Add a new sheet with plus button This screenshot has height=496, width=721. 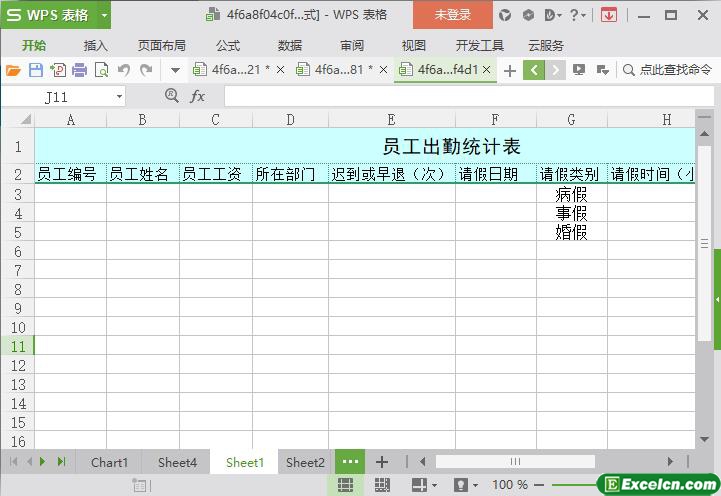pyautogui.click(x=381, y=462)
